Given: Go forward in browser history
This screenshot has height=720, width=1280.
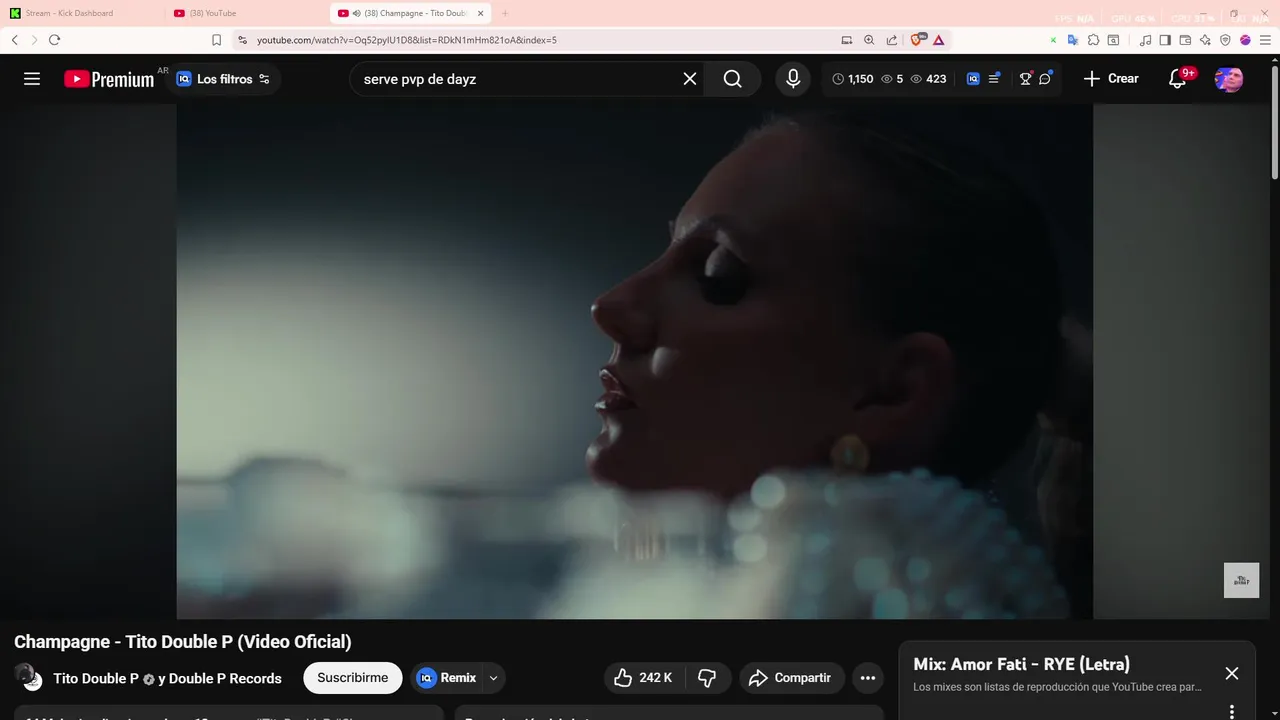Looking at the screenshot, I should (x=34, y=40).
